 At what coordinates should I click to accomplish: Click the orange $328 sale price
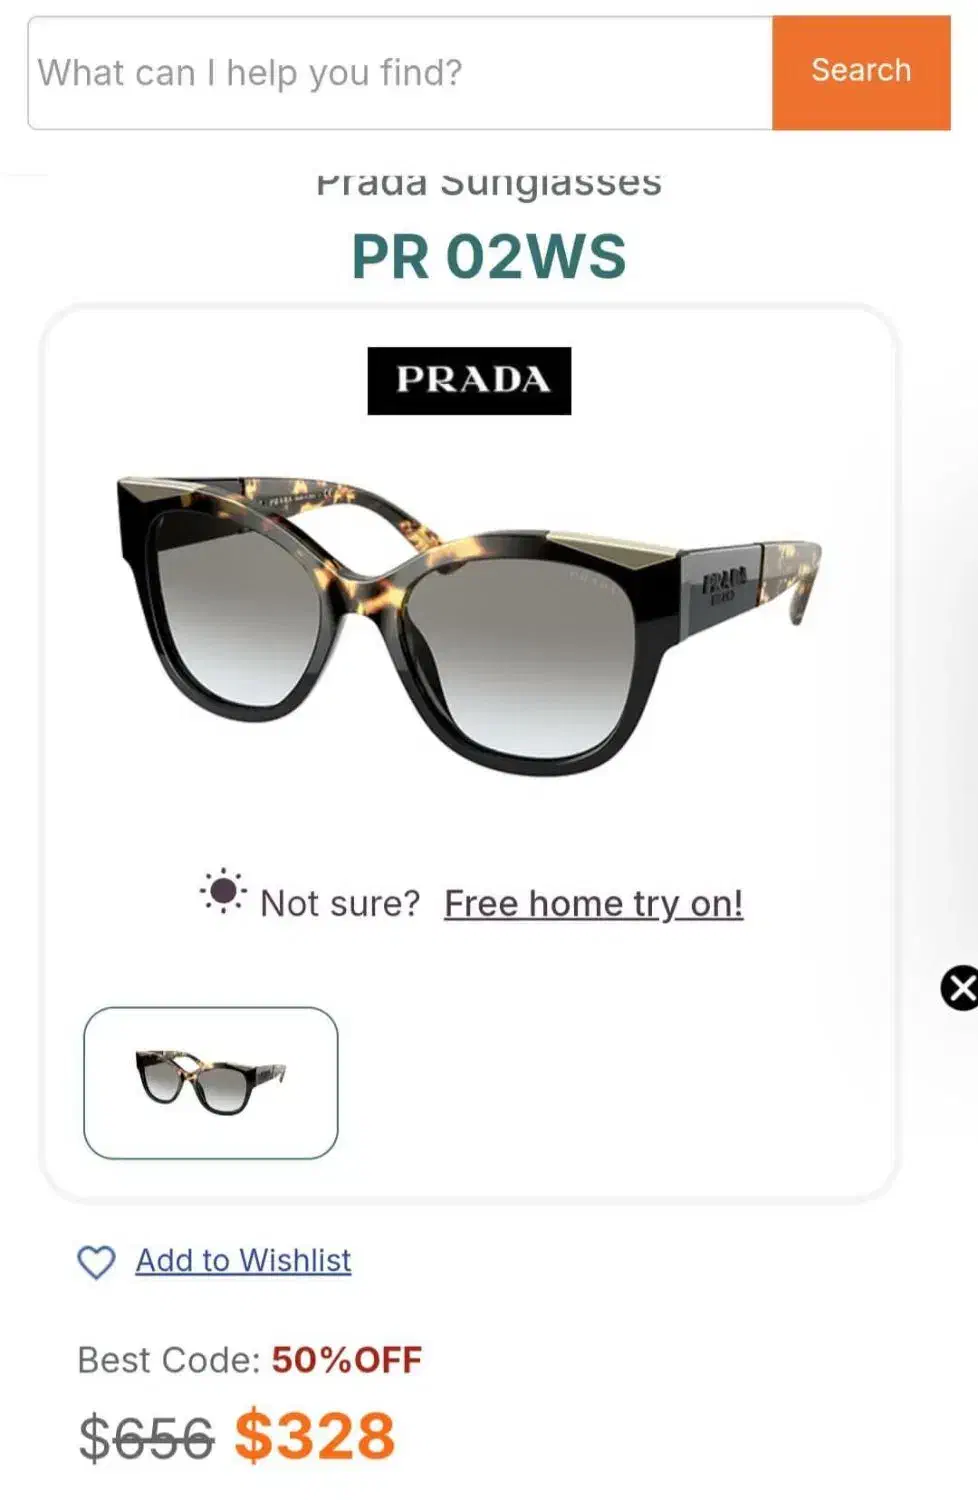315,1435
